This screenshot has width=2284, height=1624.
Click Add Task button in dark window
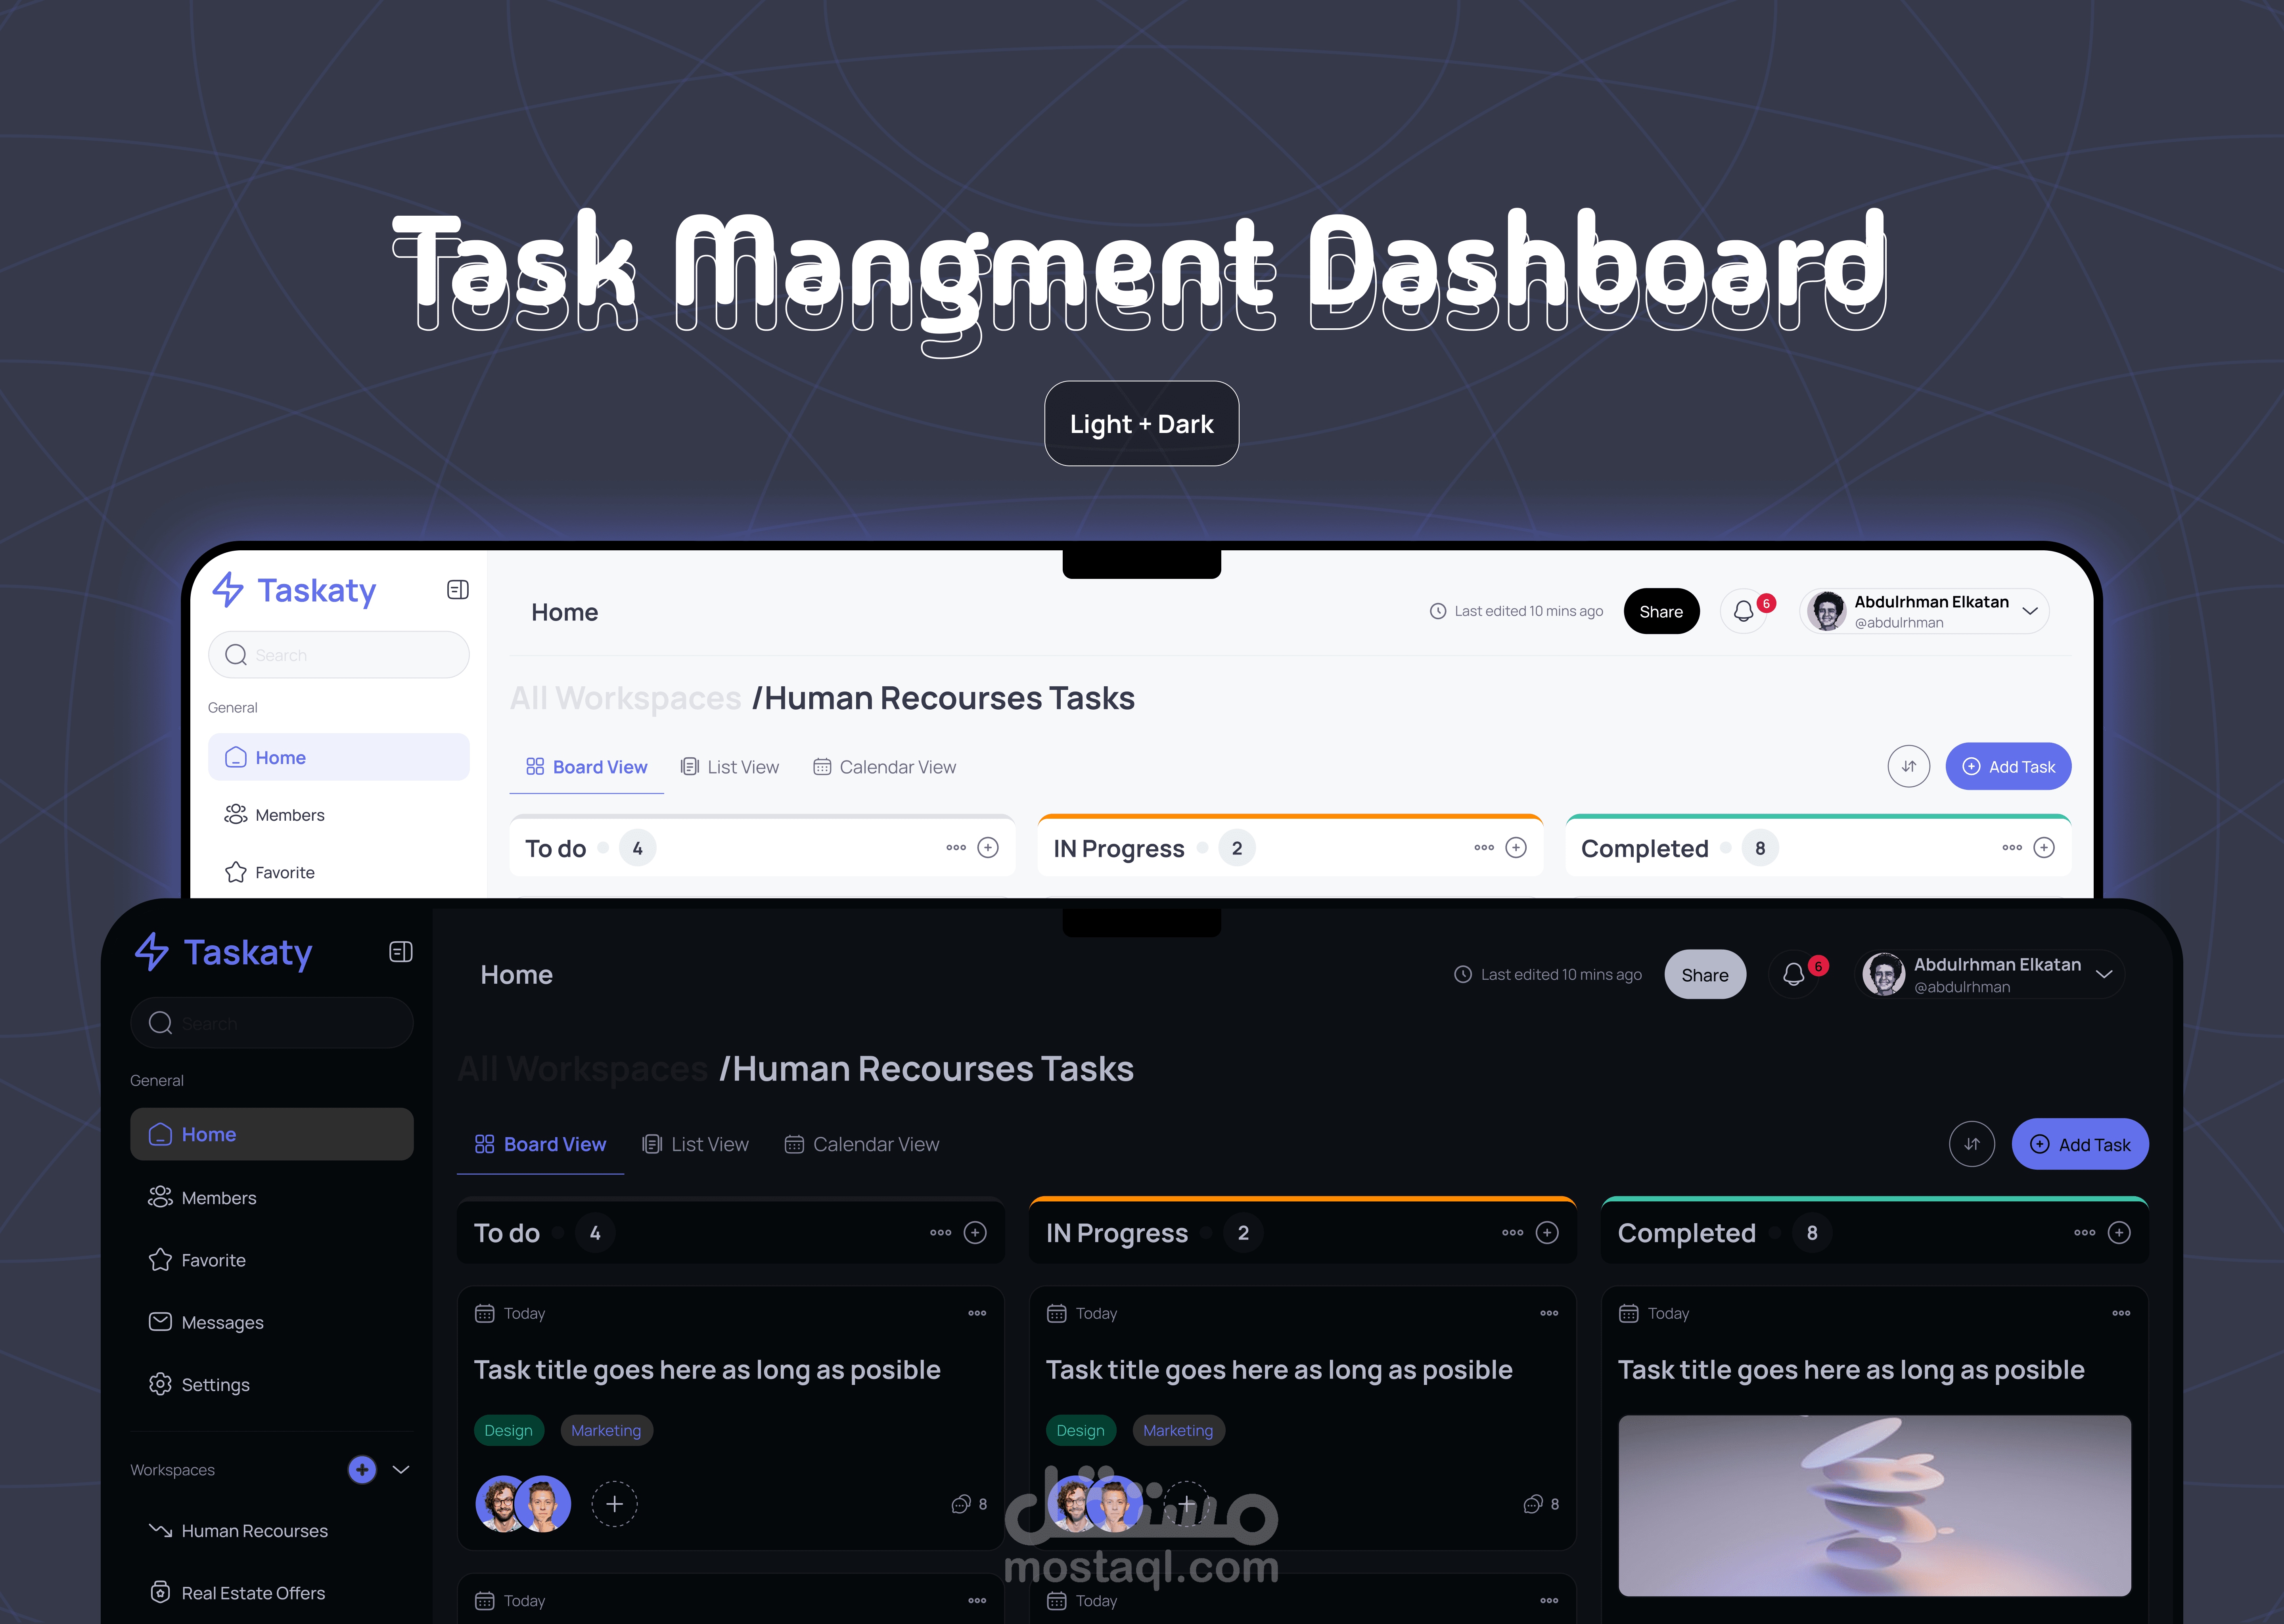pyautogui.click(x=2080, y=1144)
